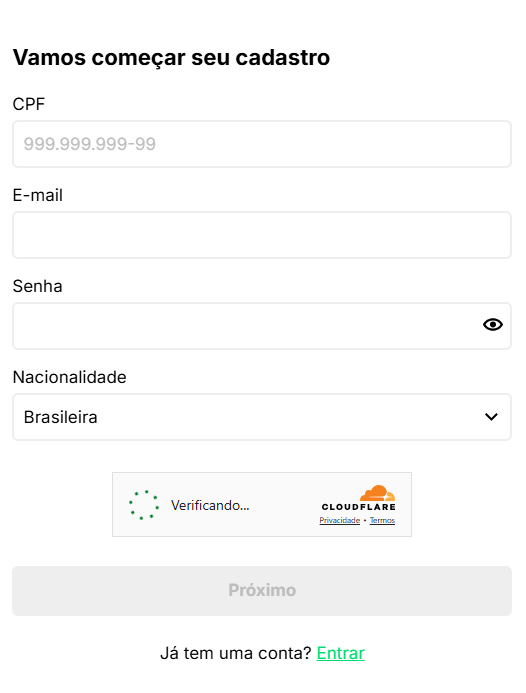Click the Nacionalidade label
The image size is (526, 693).
(69, 377)
